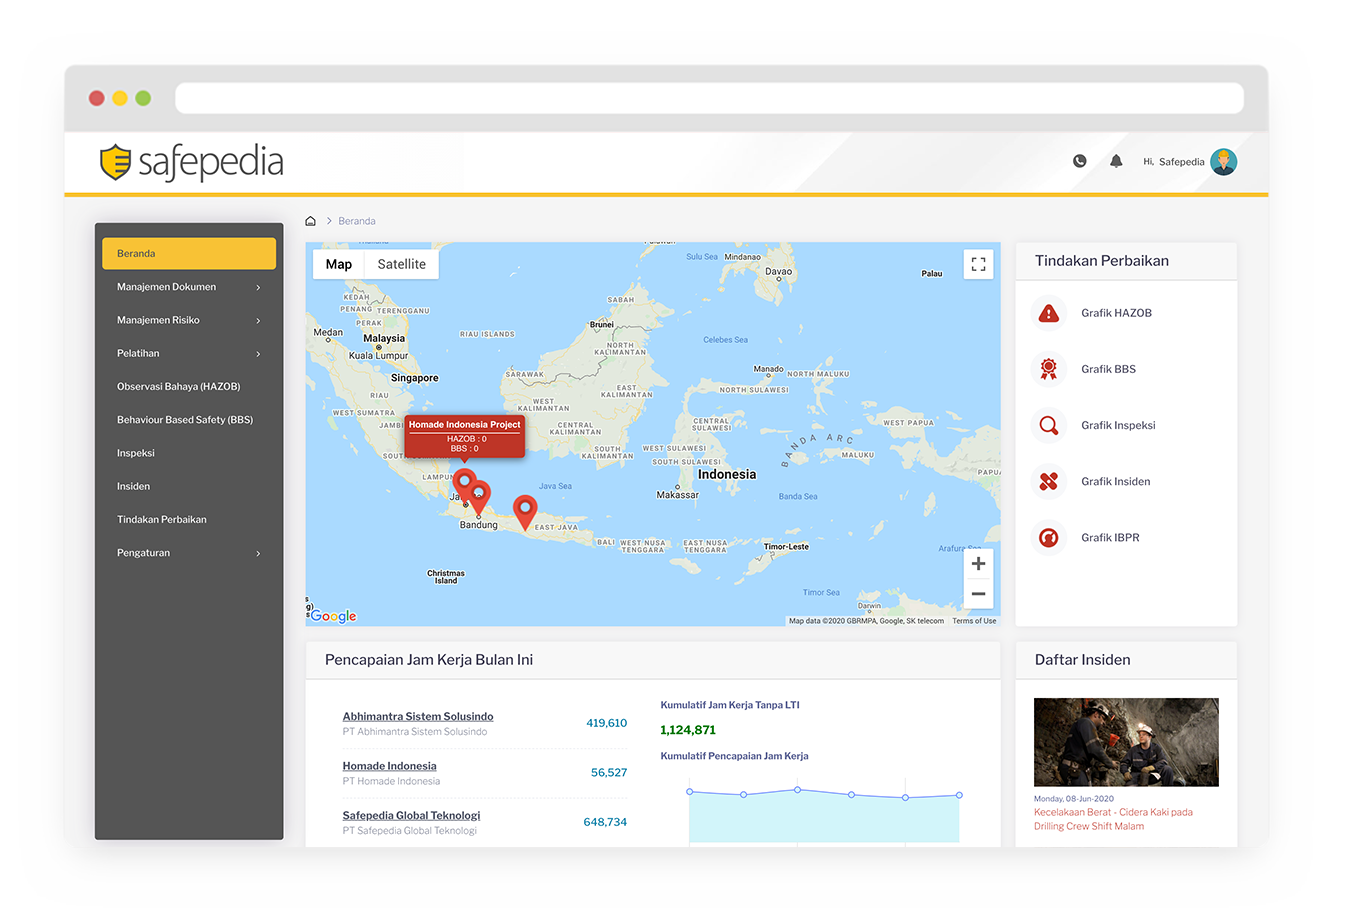
Task: Click the Google logo on the map
Action: click(x=333, y=616)
